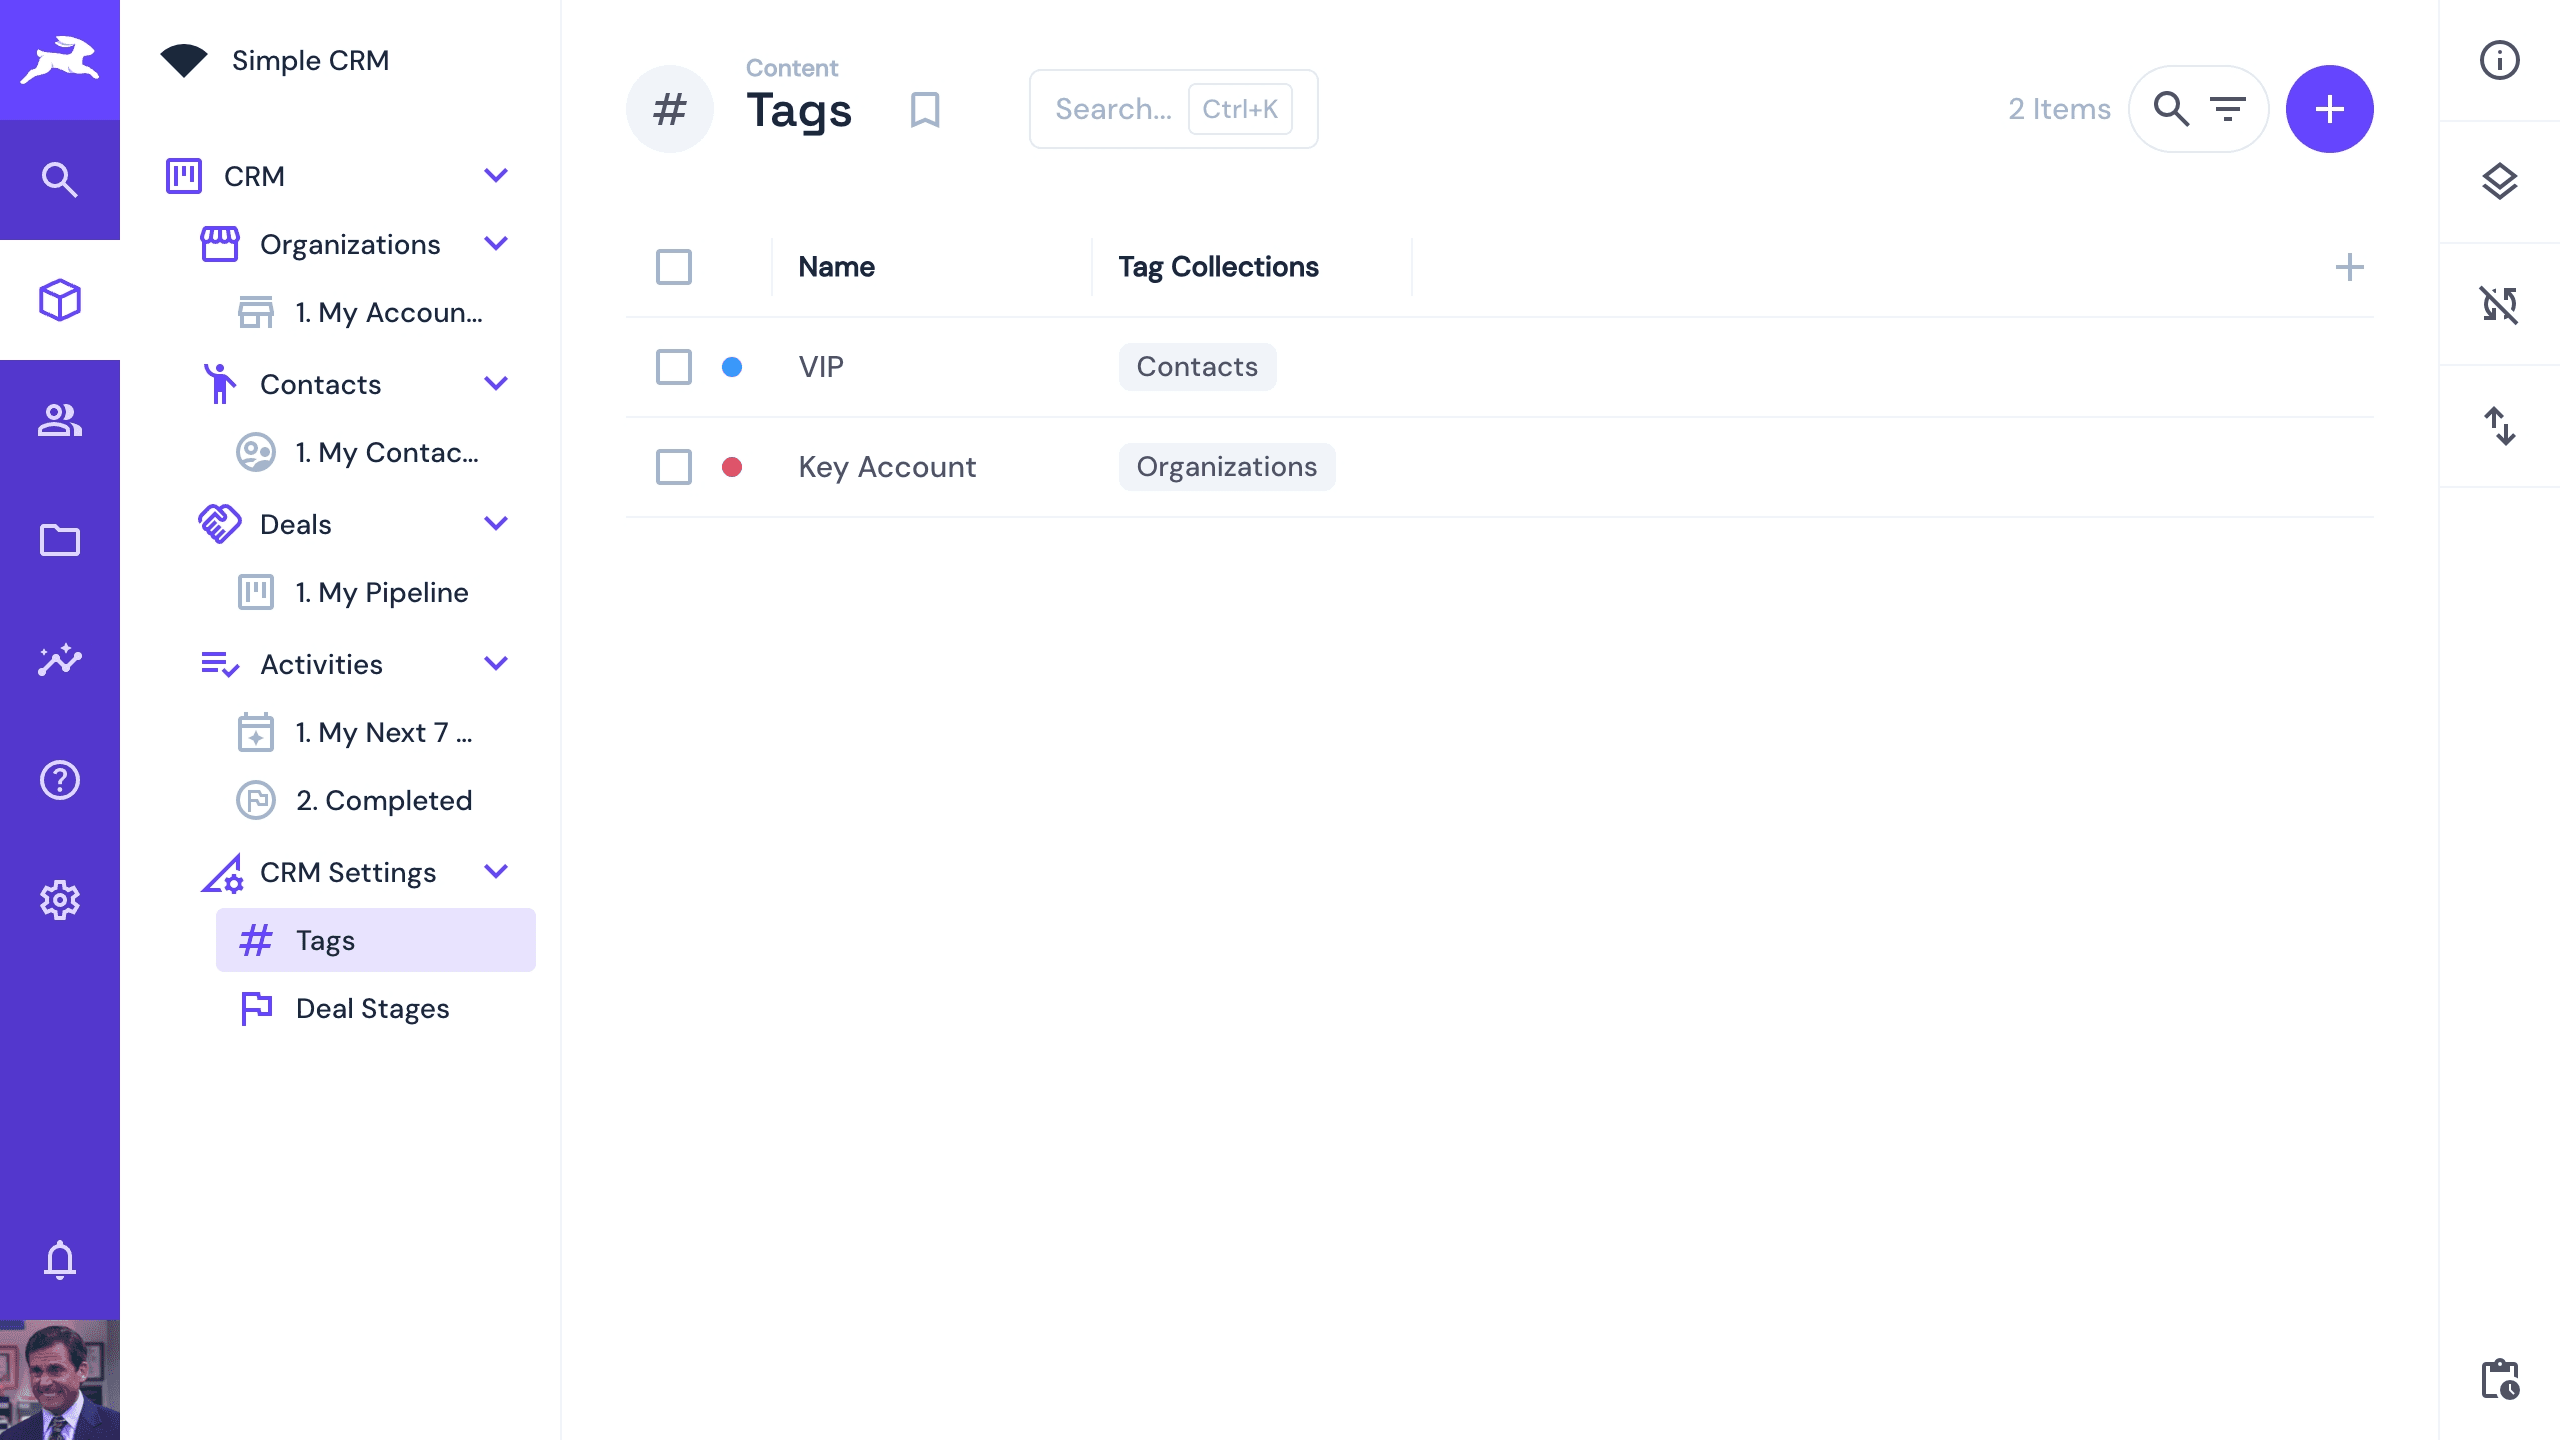
Task: Collapse the Deals section chevron
Action: 496,524
